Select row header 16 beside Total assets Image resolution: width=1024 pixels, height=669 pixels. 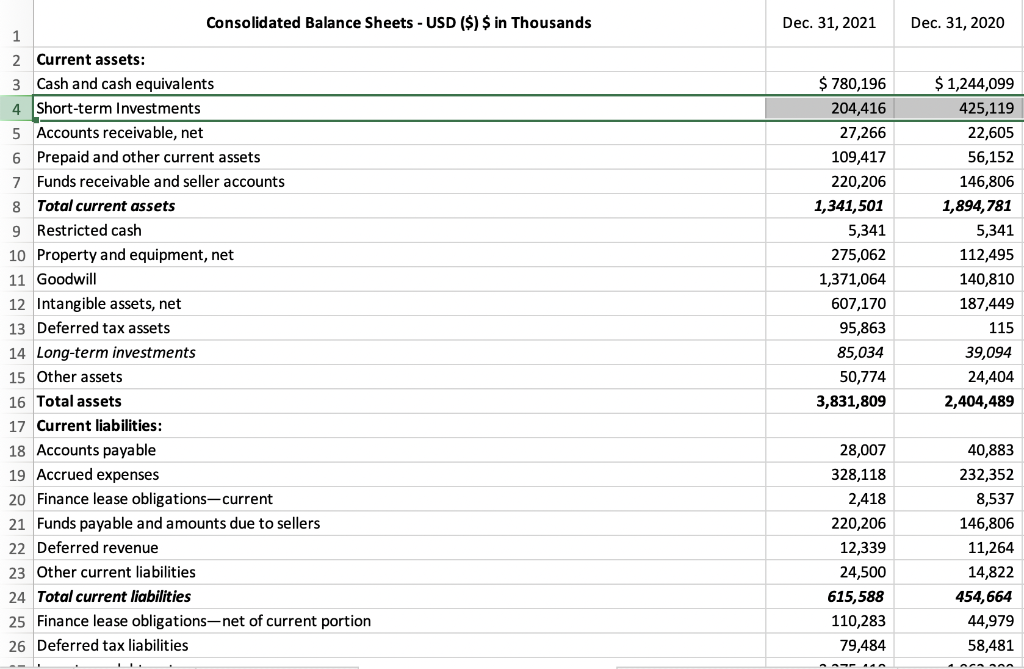click(x=16, y=401)
